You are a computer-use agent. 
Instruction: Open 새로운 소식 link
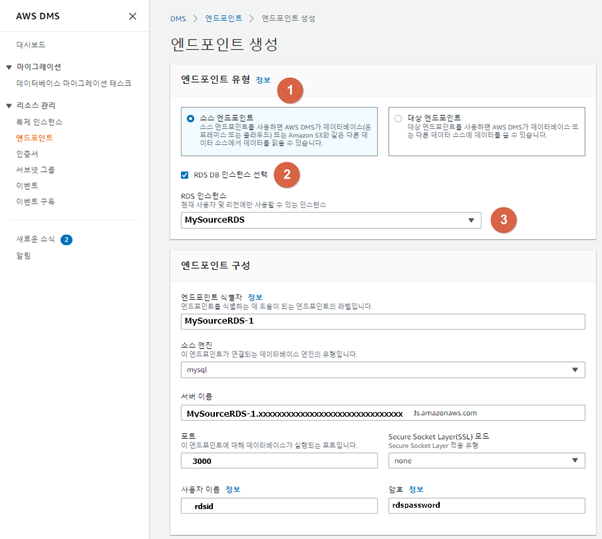pos(35,239)
